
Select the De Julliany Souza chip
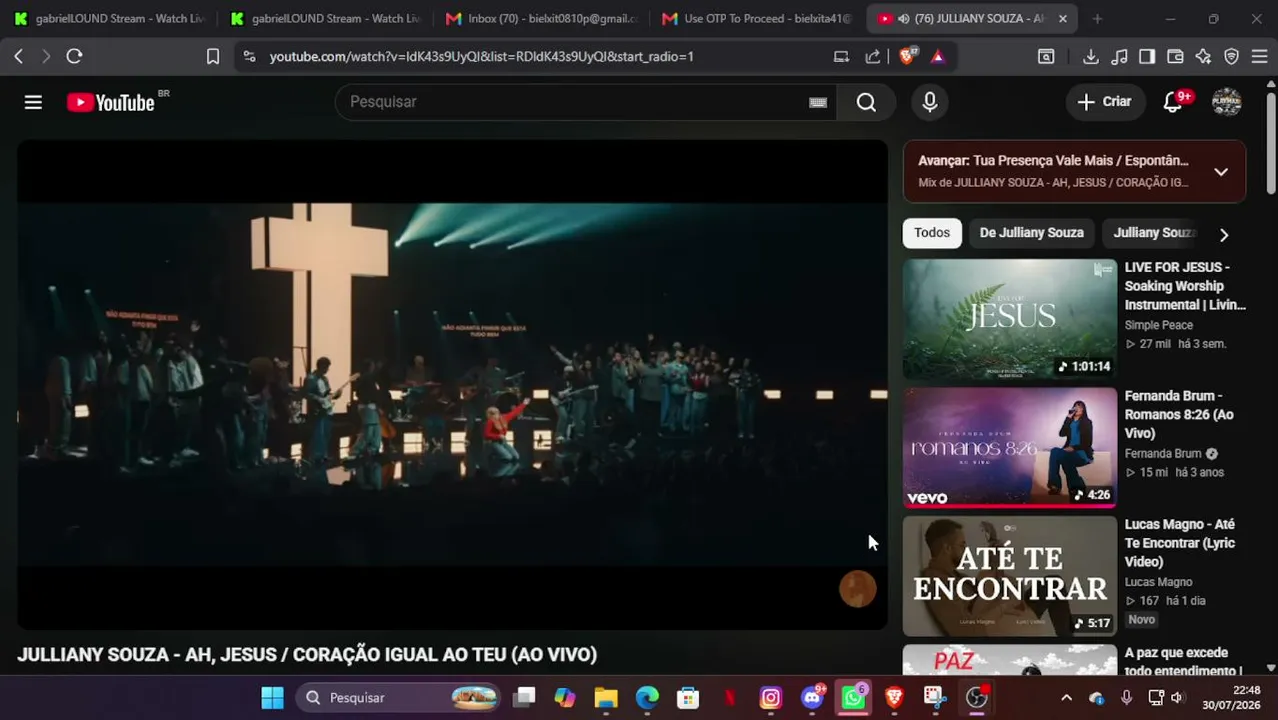coord(1031,233)
